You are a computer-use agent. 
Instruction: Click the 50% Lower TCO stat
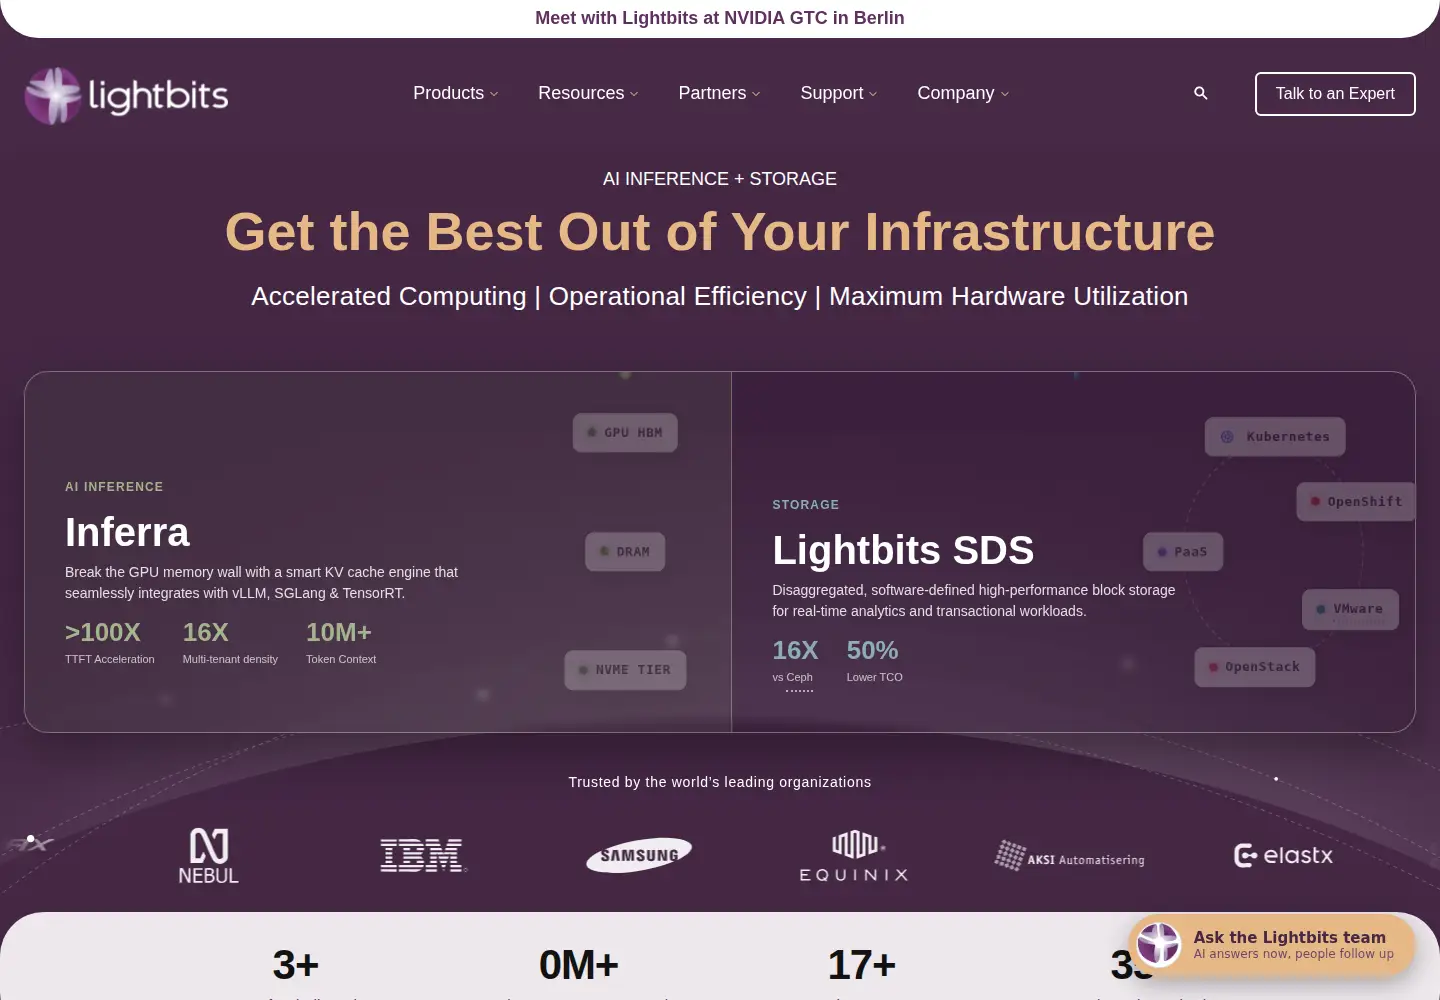click(x=874, y=661)
